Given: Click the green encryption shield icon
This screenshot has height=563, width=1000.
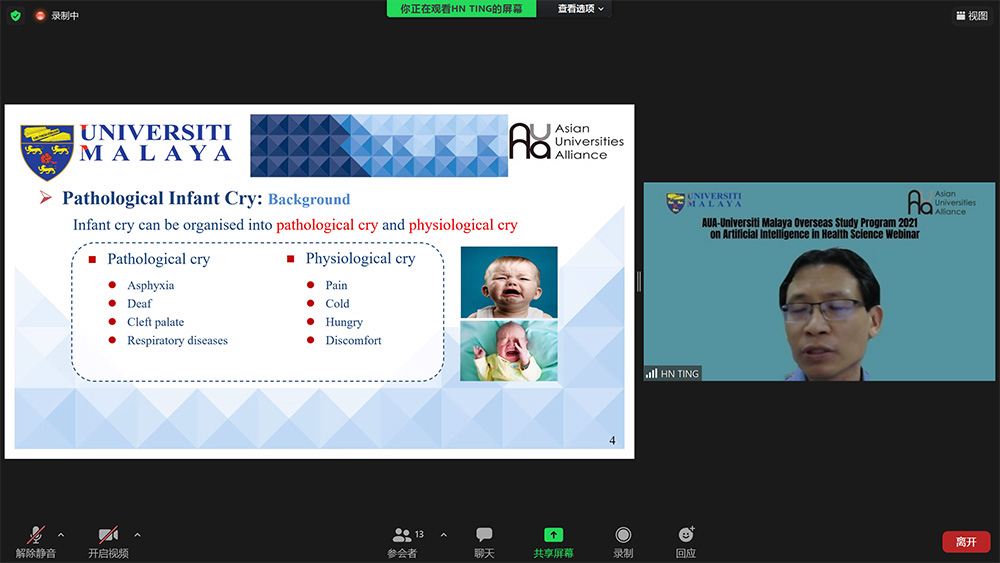Looking at the screenshot, I should point(16,15).
